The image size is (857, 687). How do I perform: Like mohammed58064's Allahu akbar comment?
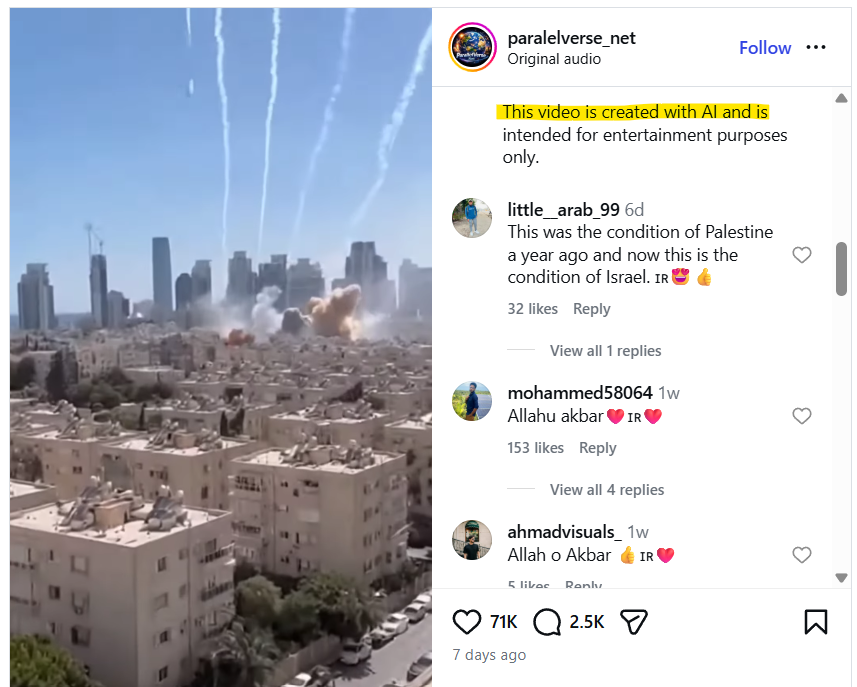(x=802, y=416)
